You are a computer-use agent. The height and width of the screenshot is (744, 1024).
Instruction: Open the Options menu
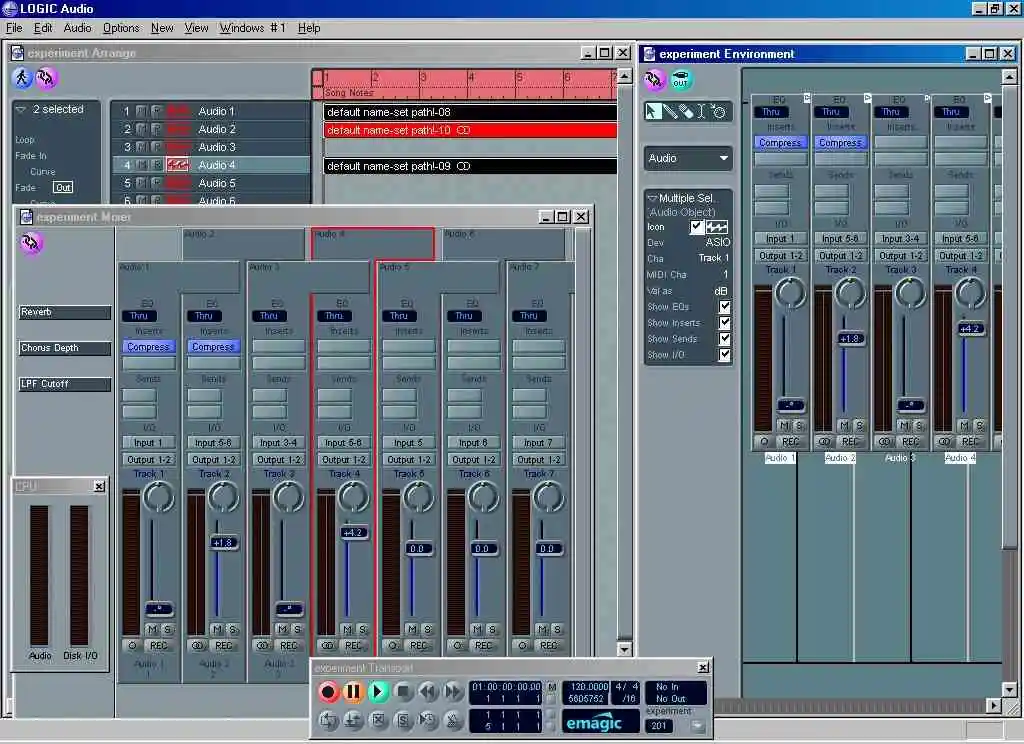[121, 28]
